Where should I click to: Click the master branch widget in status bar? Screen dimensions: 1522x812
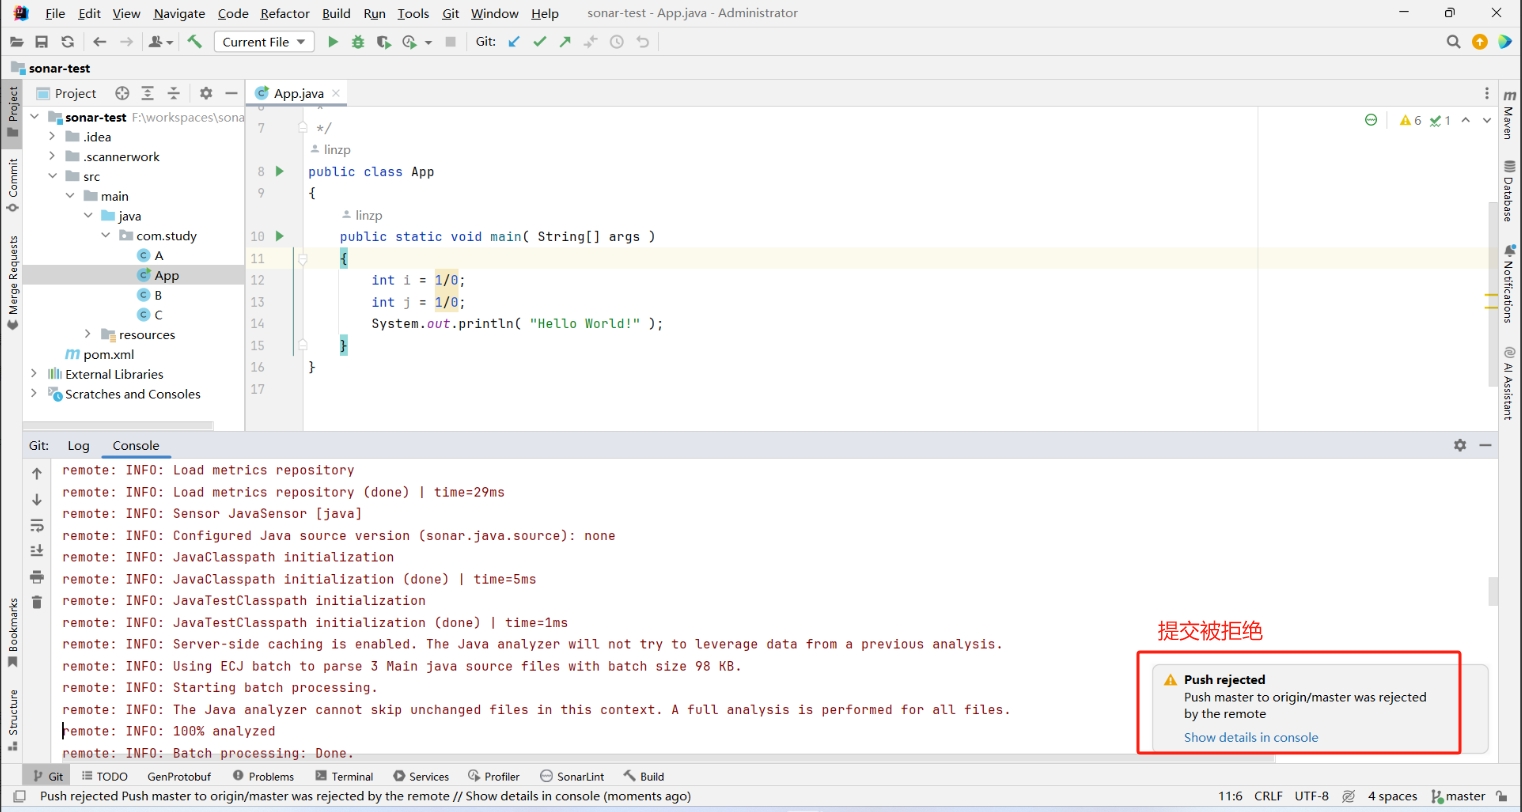click(1458, 796)
